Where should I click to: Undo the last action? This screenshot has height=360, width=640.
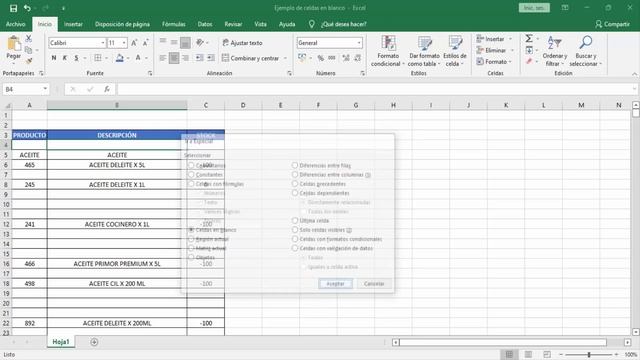(27, 8)
